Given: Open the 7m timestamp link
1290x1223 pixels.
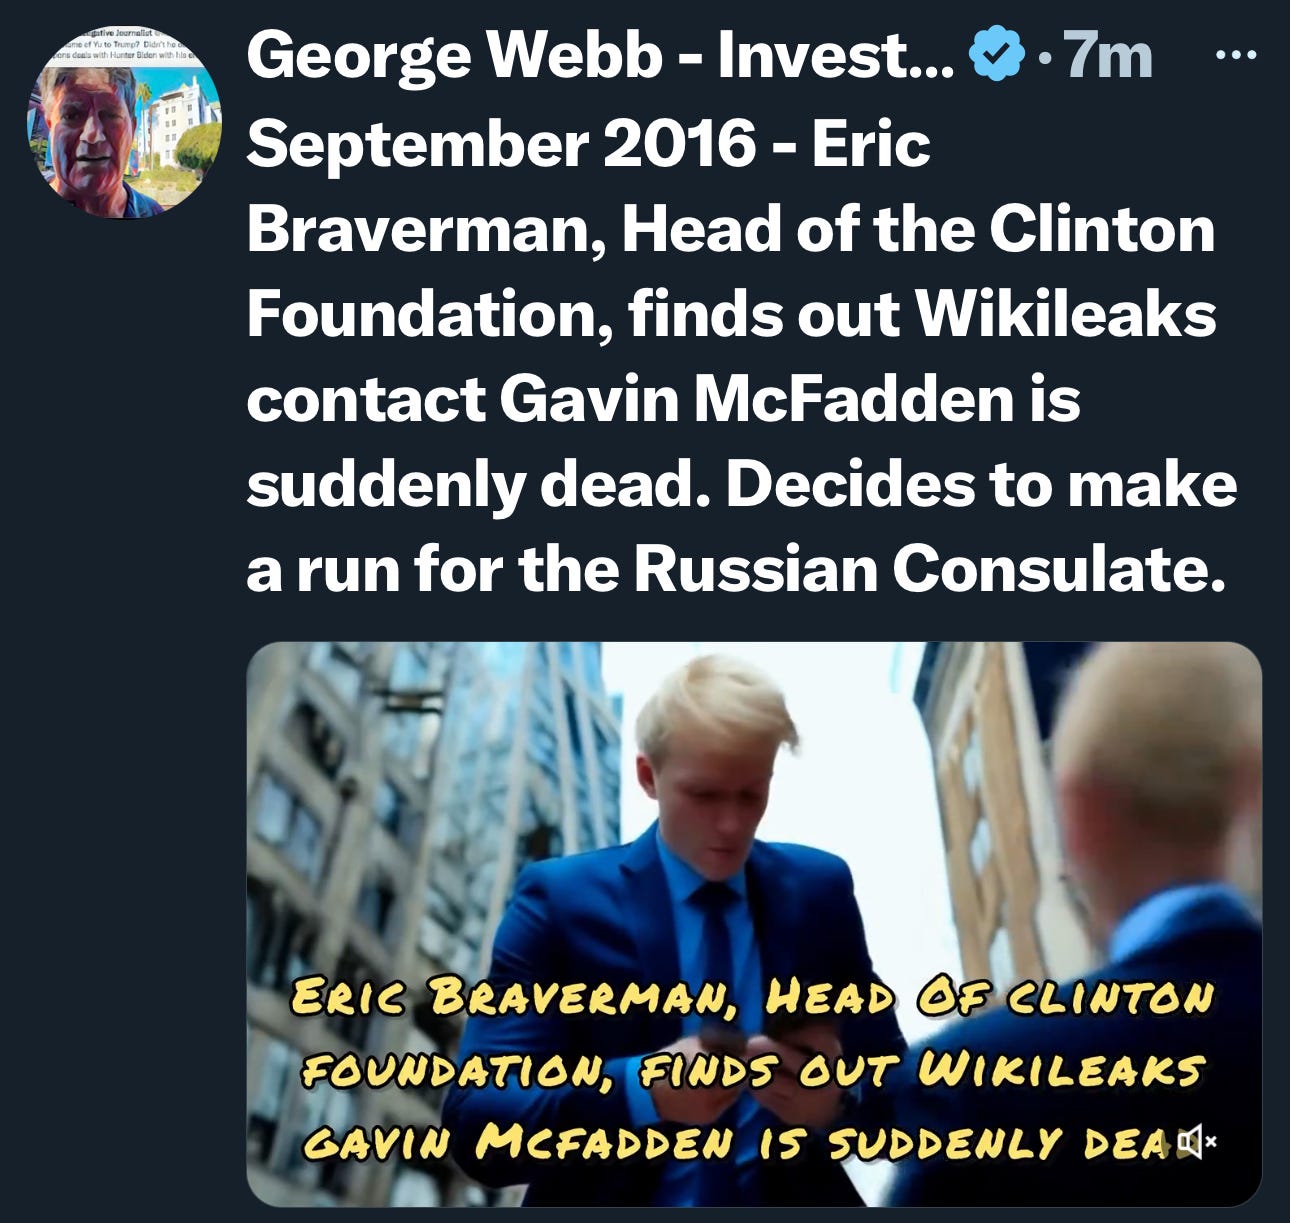Looking at the screenshot, I should coord(1108,57).
